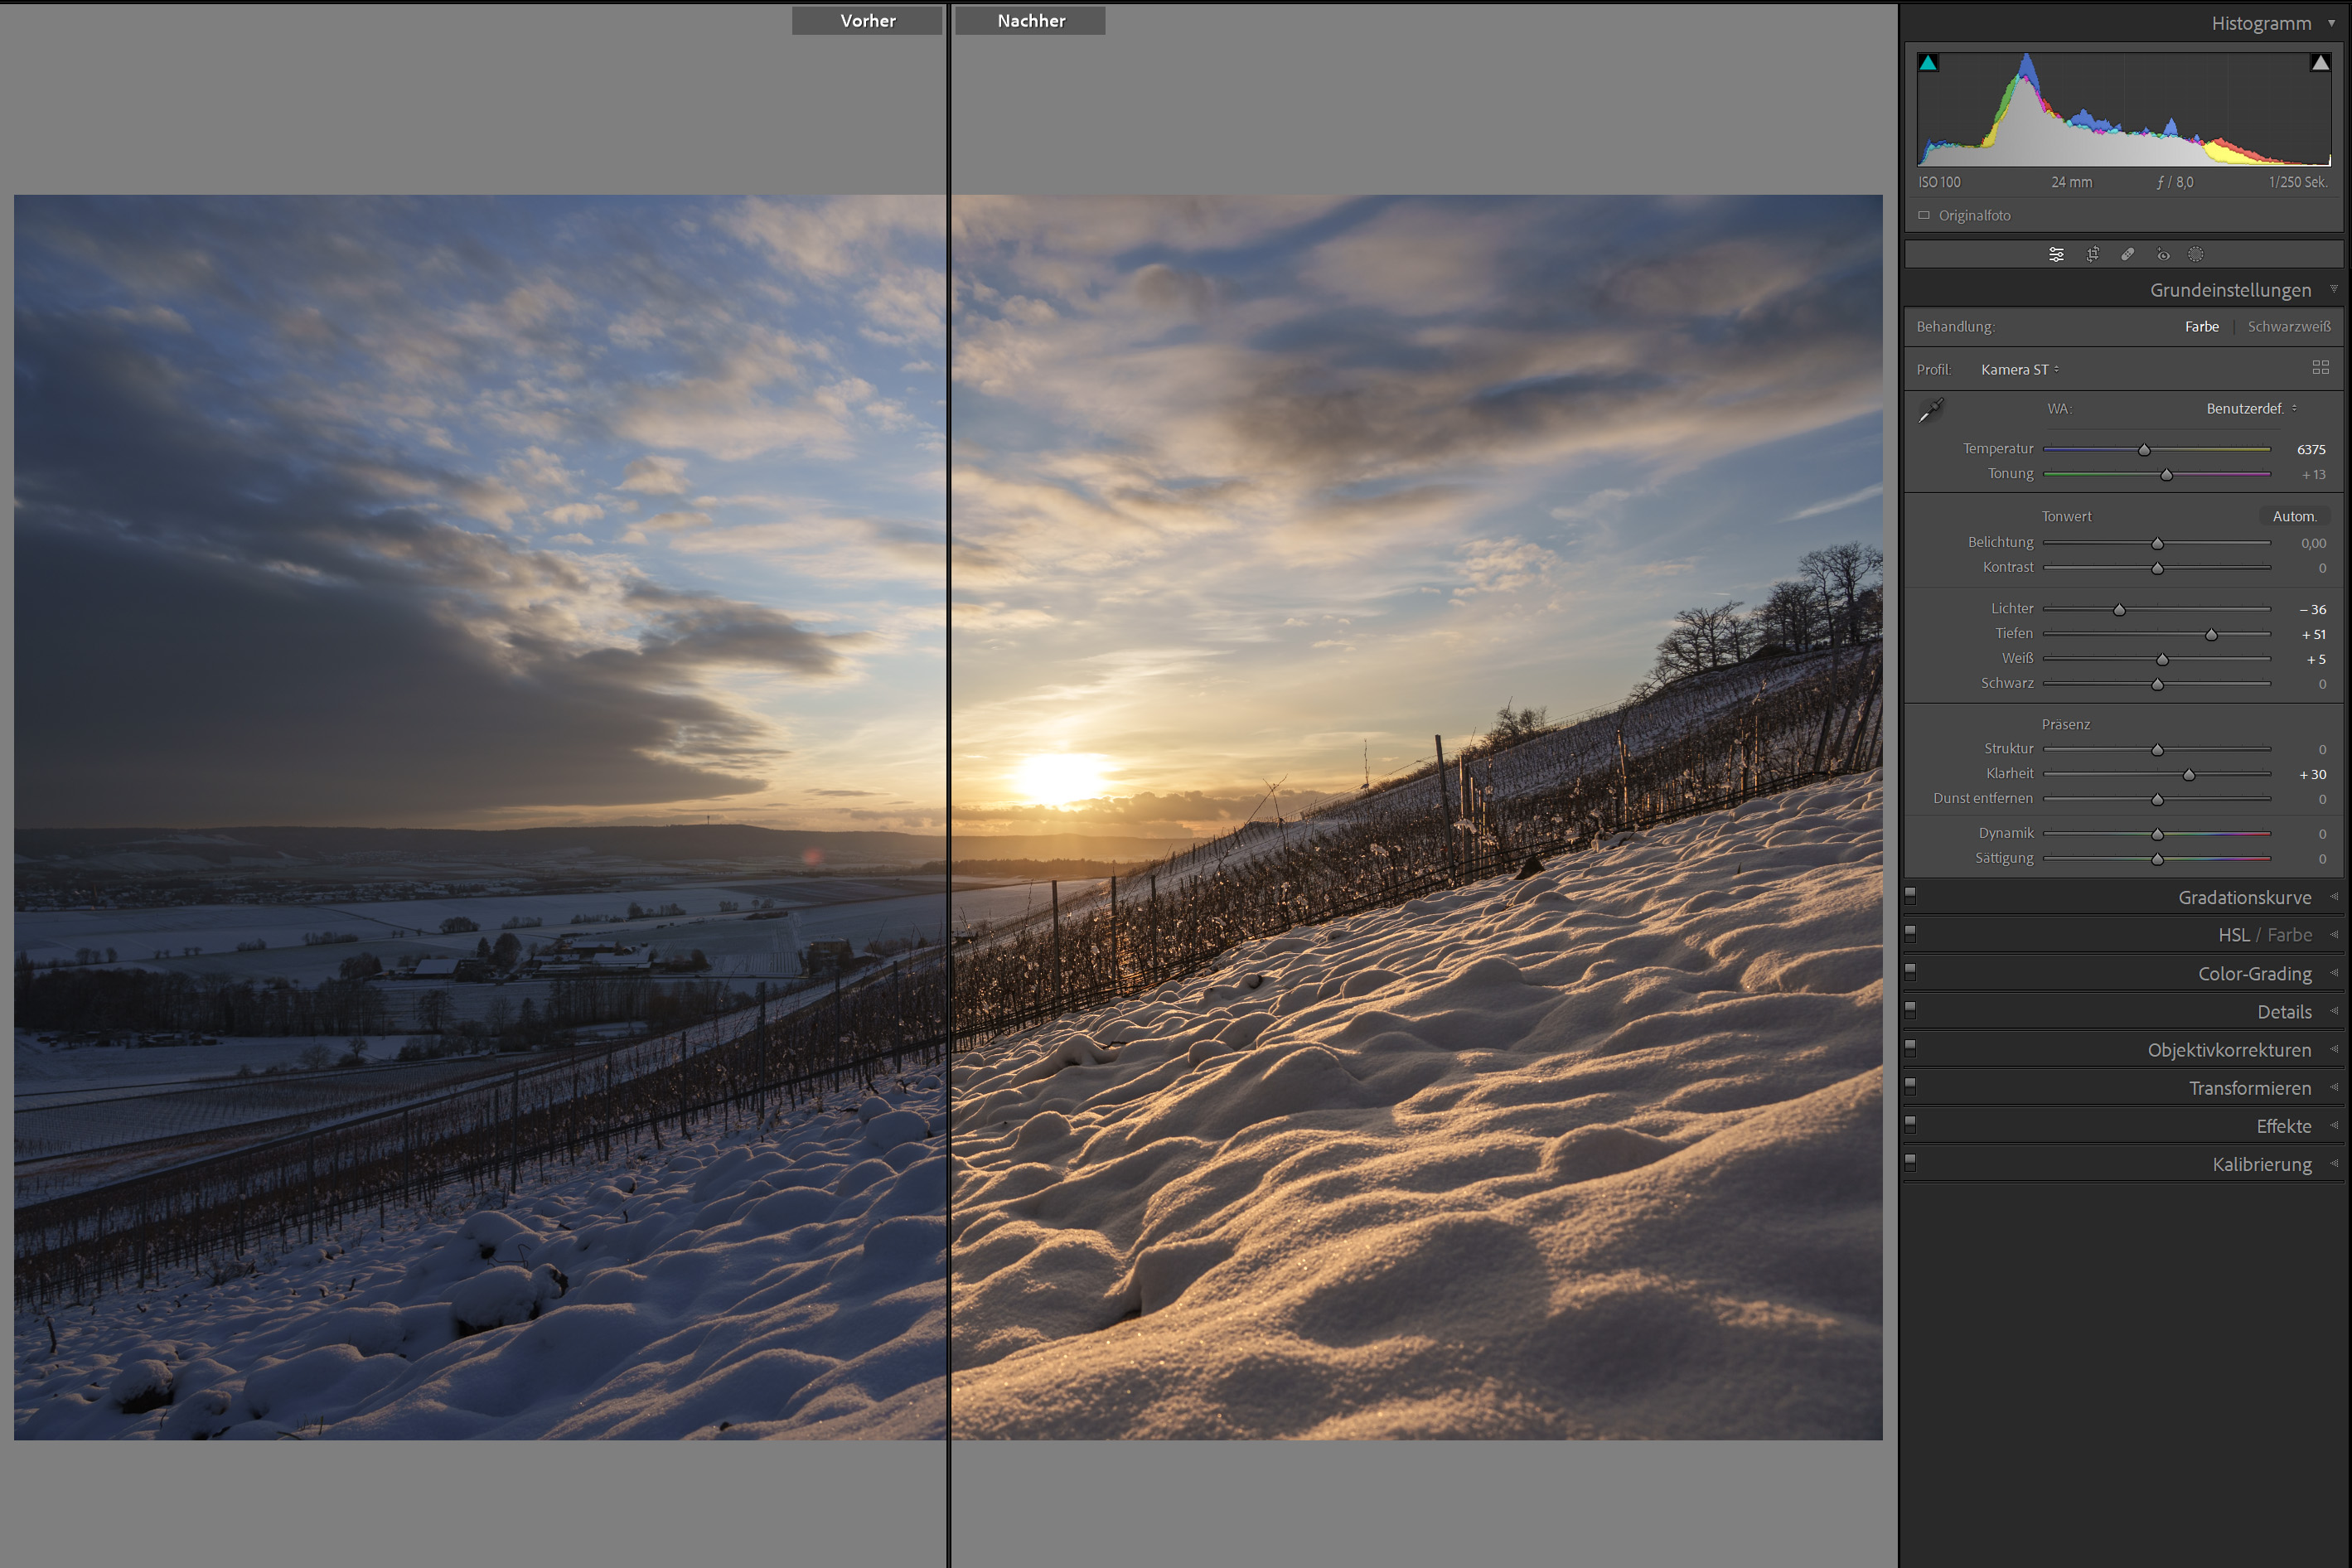Toggle the Color-Grading panel switch

[1910, 972]
